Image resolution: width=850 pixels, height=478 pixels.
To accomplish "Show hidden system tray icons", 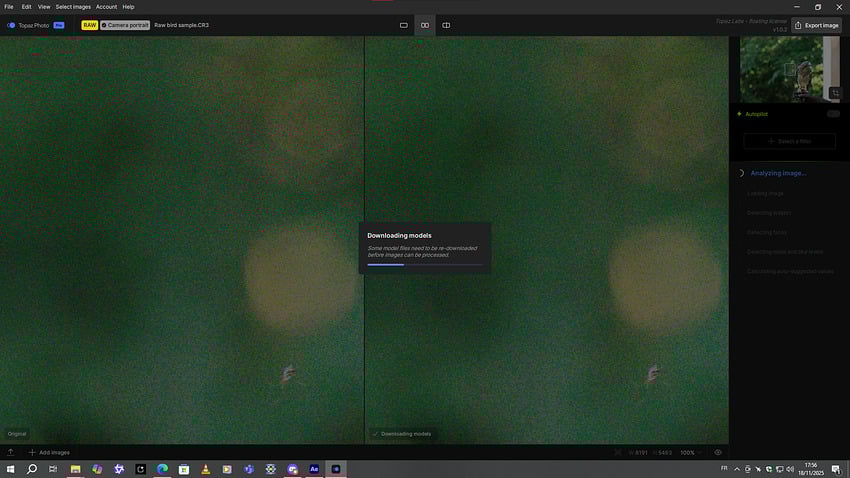I will coord(737,468).
